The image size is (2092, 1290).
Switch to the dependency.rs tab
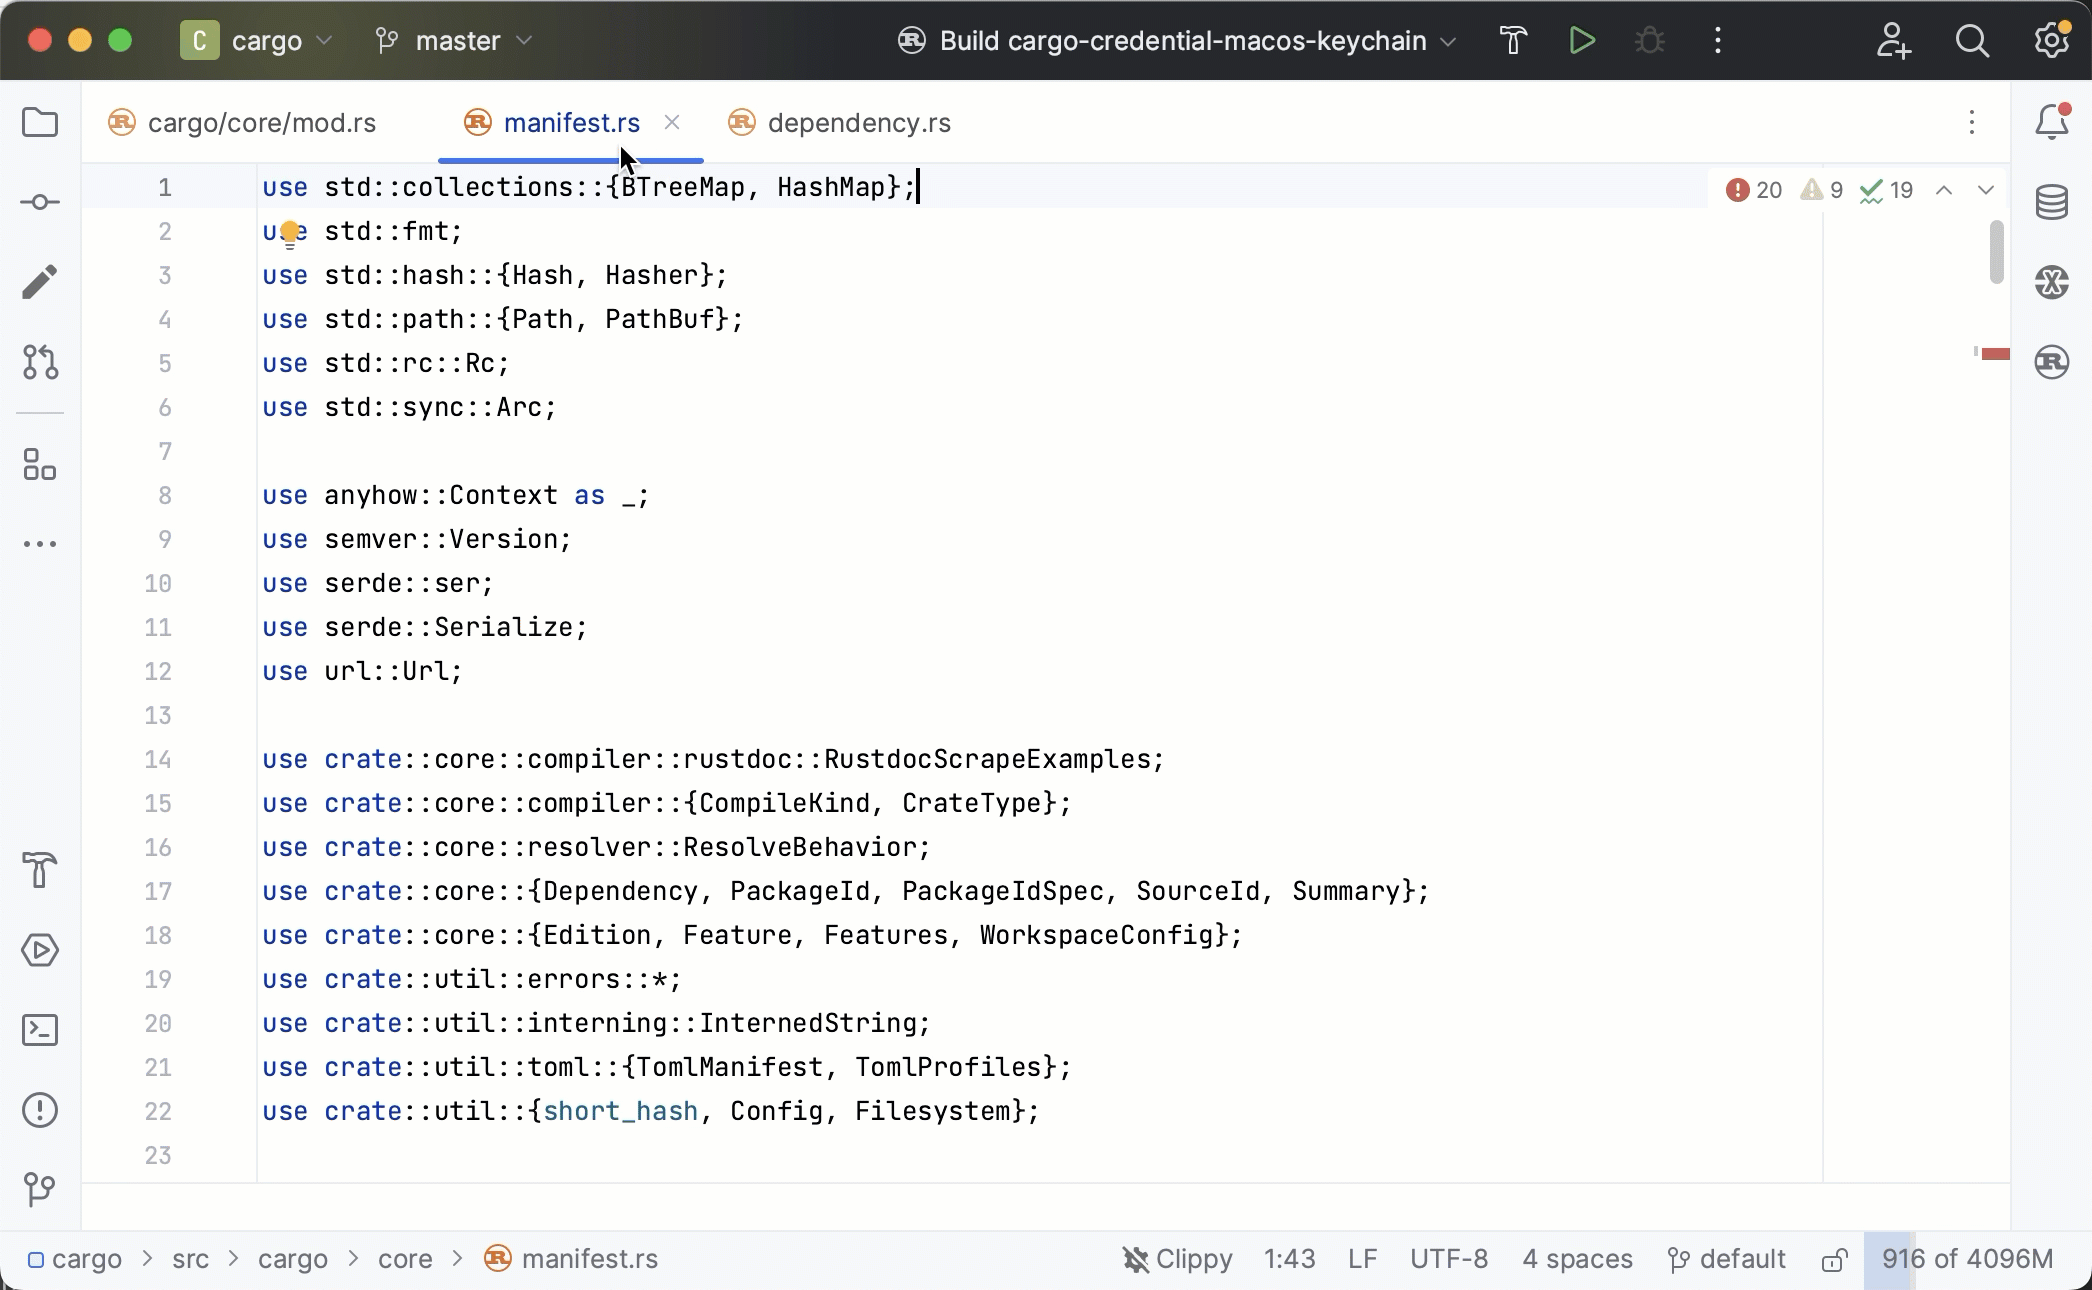[x=858, y=122]
